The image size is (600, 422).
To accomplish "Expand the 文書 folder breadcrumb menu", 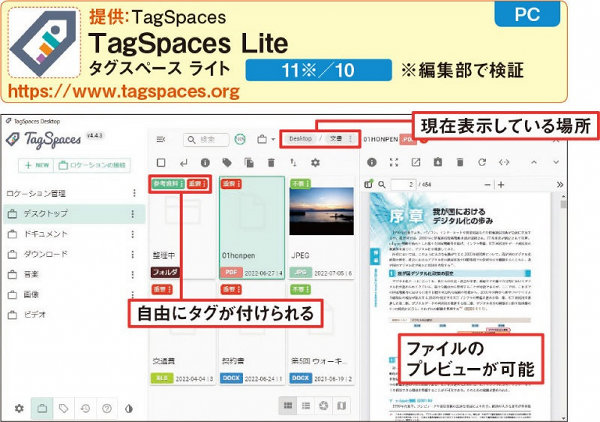I will 349,138.
